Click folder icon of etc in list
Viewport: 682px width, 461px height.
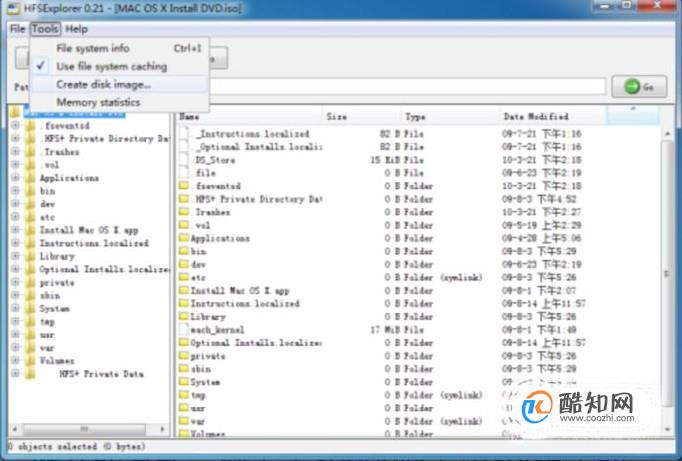(x=184, y=277)
